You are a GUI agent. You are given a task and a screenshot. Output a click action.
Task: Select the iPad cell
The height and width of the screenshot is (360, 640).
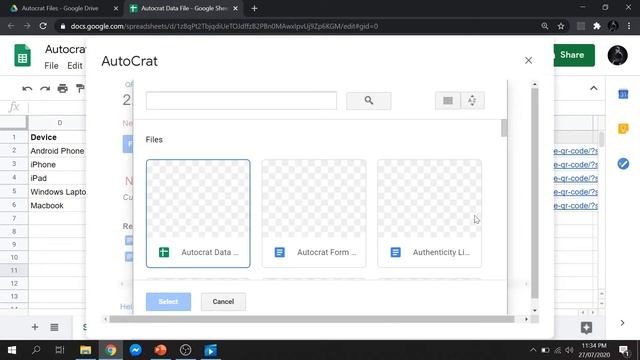point(57,178)
